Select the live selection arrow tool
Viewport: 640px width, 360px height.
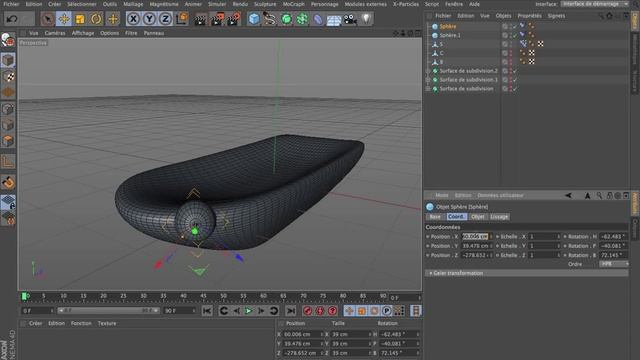tap(47, 19)
